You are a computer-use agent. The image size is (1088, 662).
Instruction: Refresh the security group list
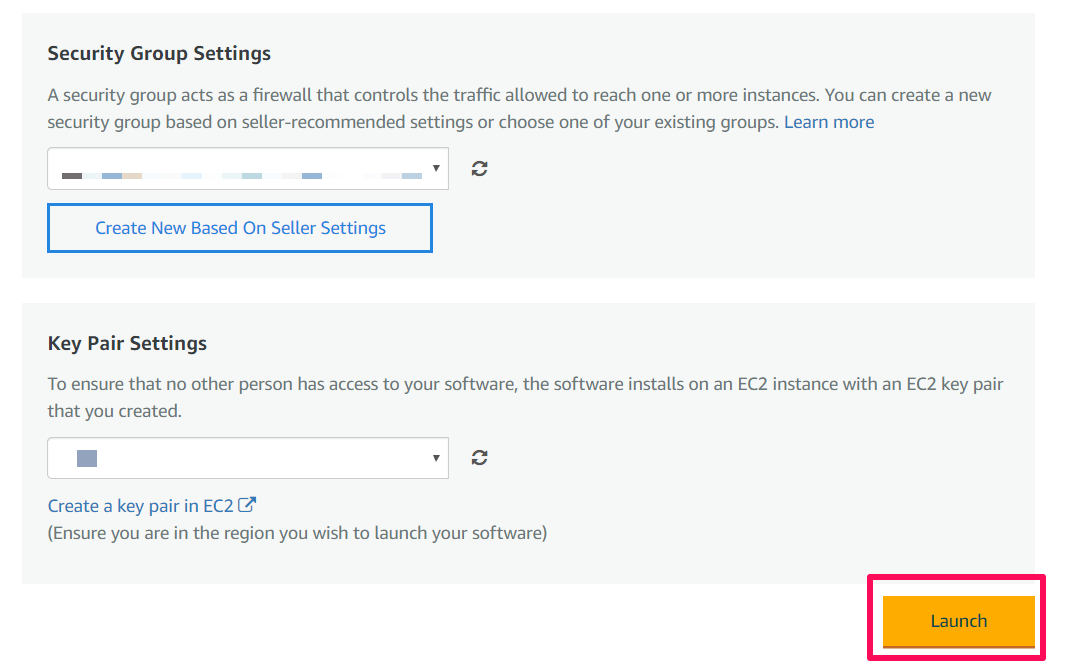[x=480, y=169]
